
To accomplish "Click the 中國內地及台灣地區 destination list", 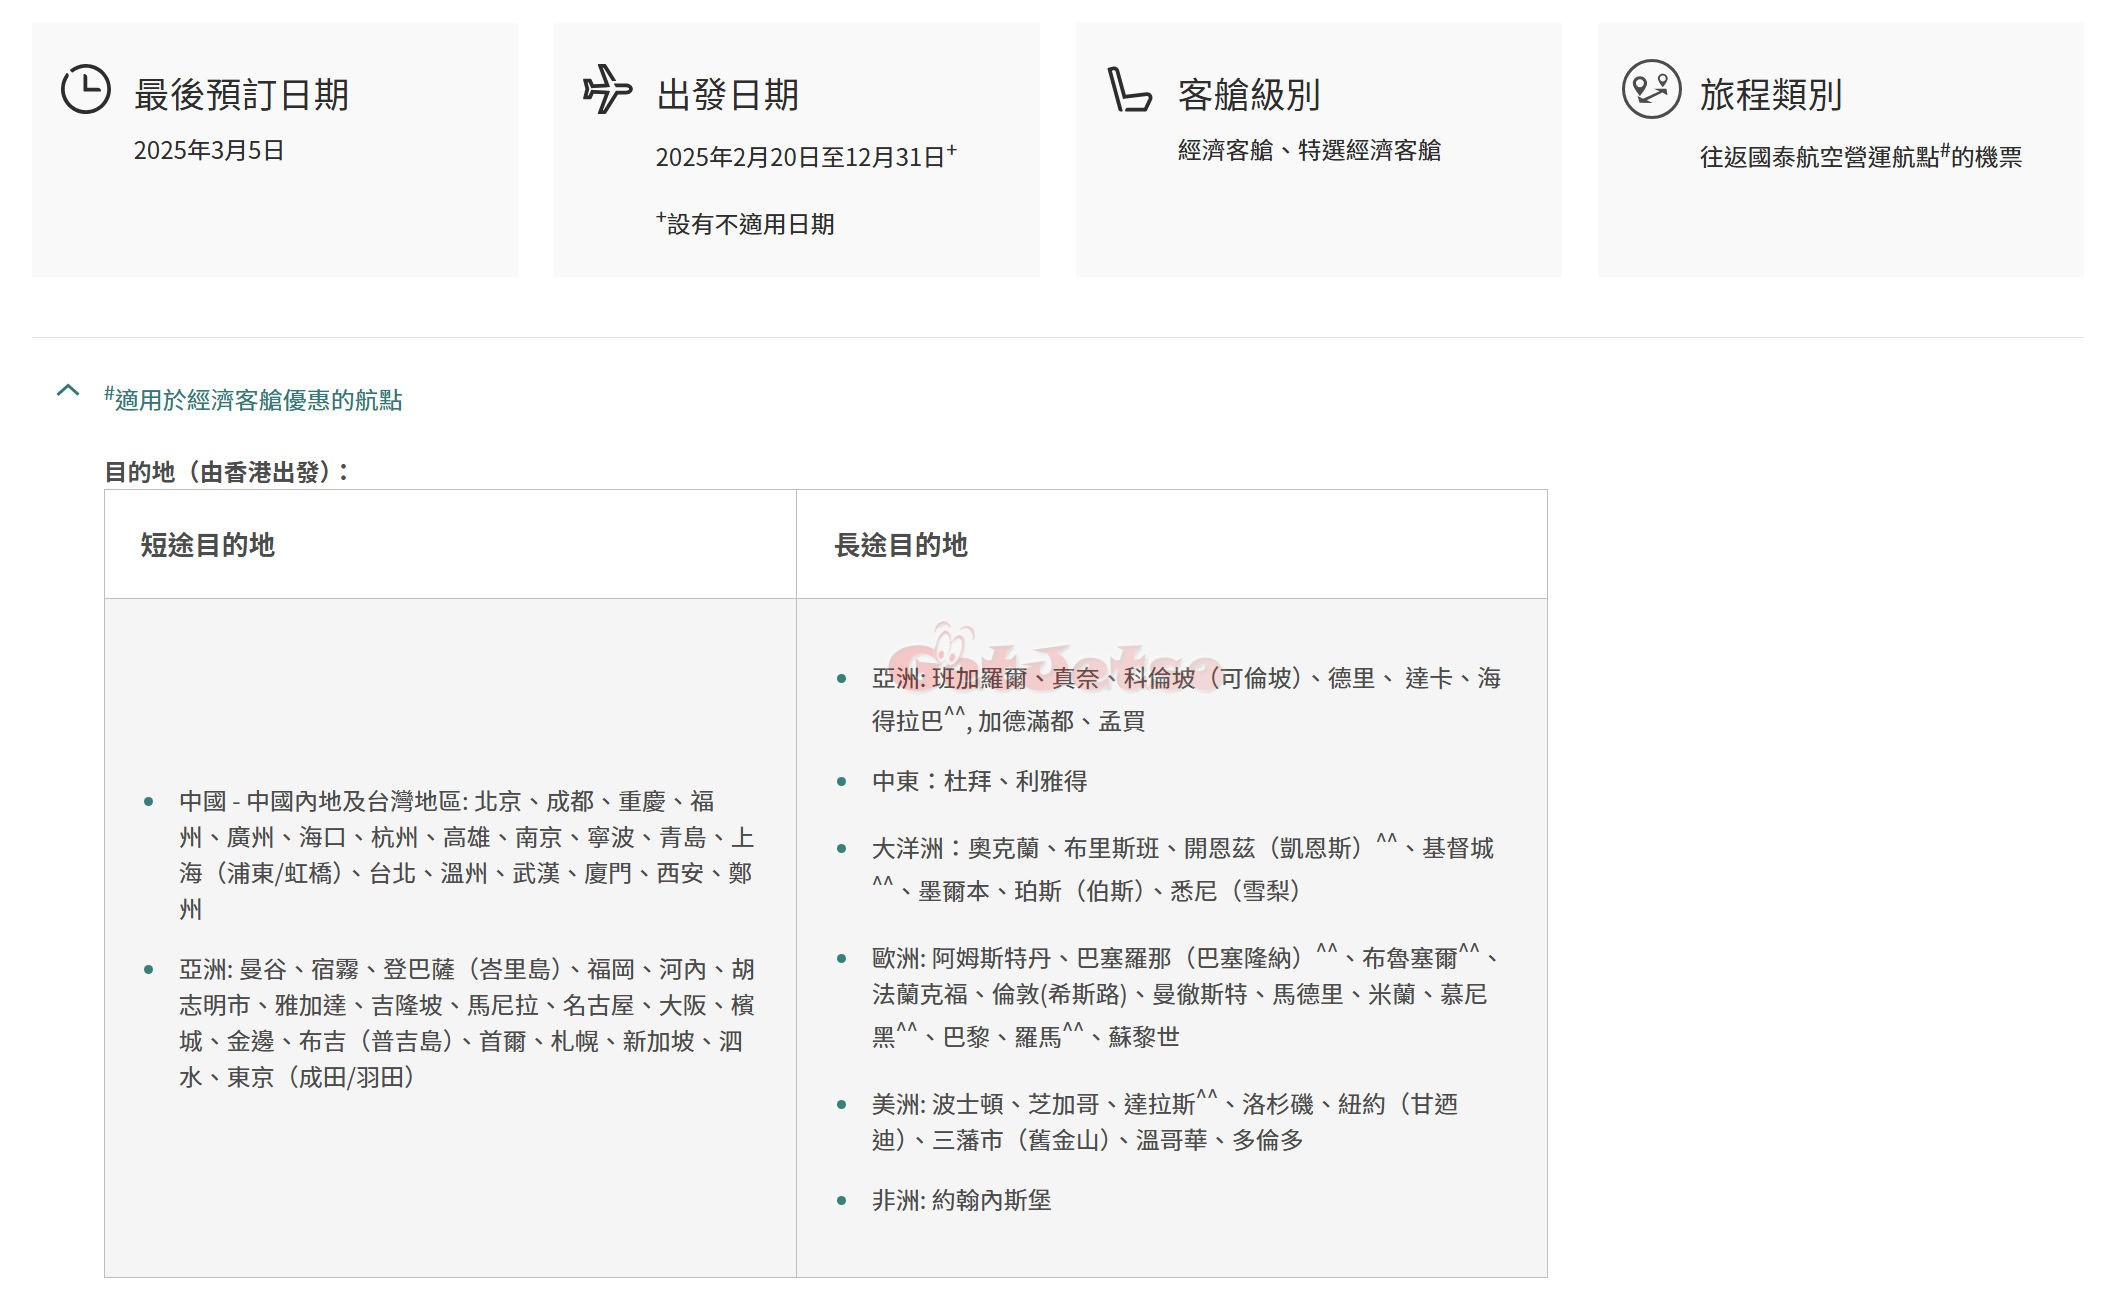I will (x=466, y=855).
